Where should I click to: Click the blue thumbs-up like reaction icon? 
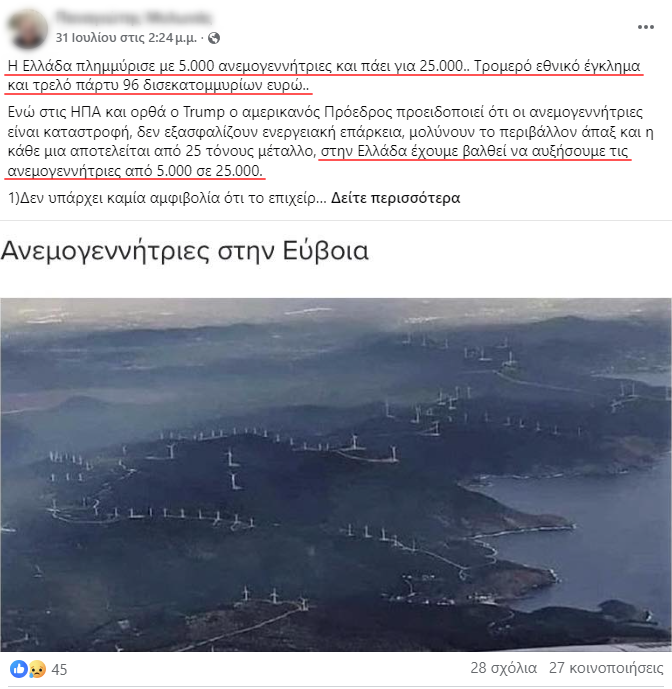pyautogui.click(x=18, y=669)
